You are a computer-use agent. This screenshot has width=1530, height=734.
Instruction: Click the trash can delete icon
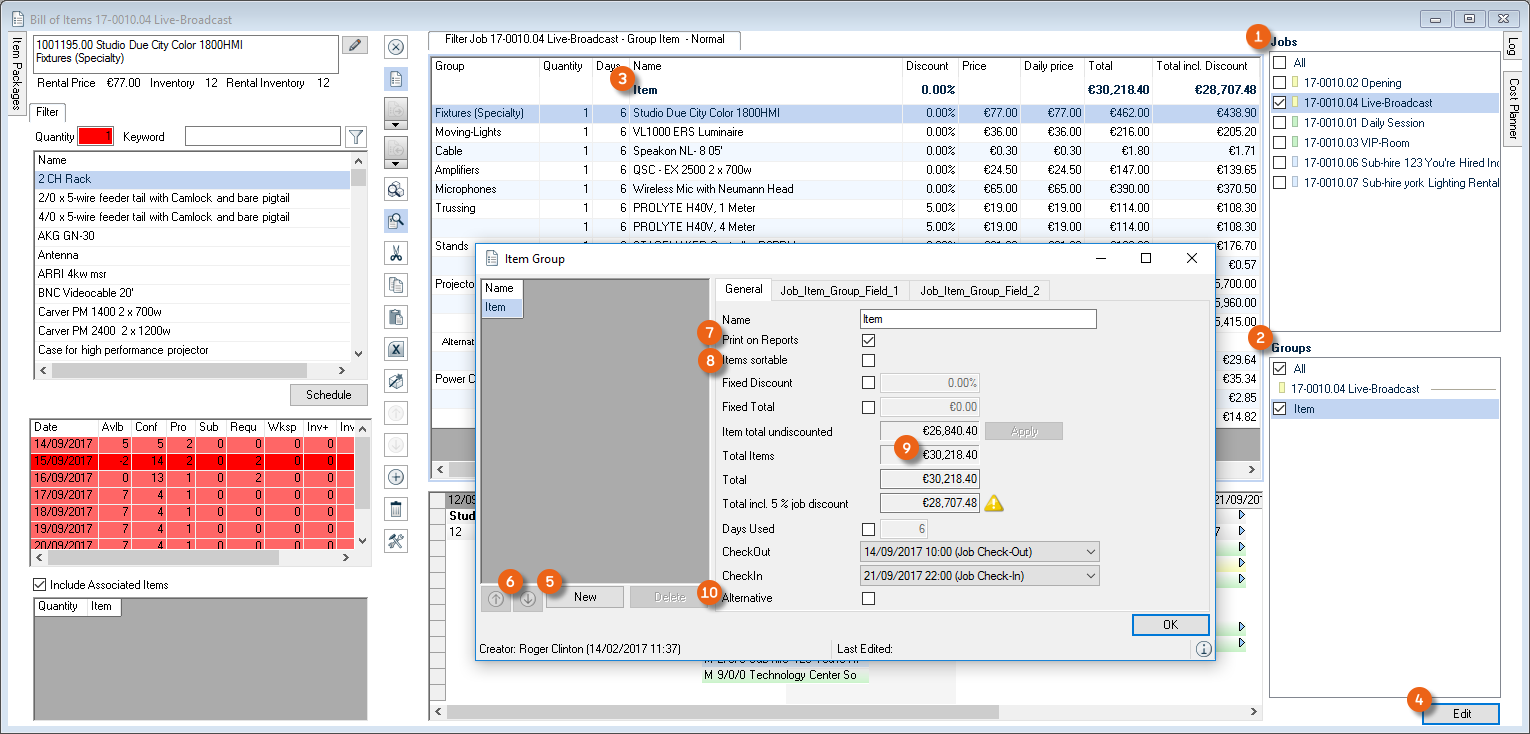point(396,509)
